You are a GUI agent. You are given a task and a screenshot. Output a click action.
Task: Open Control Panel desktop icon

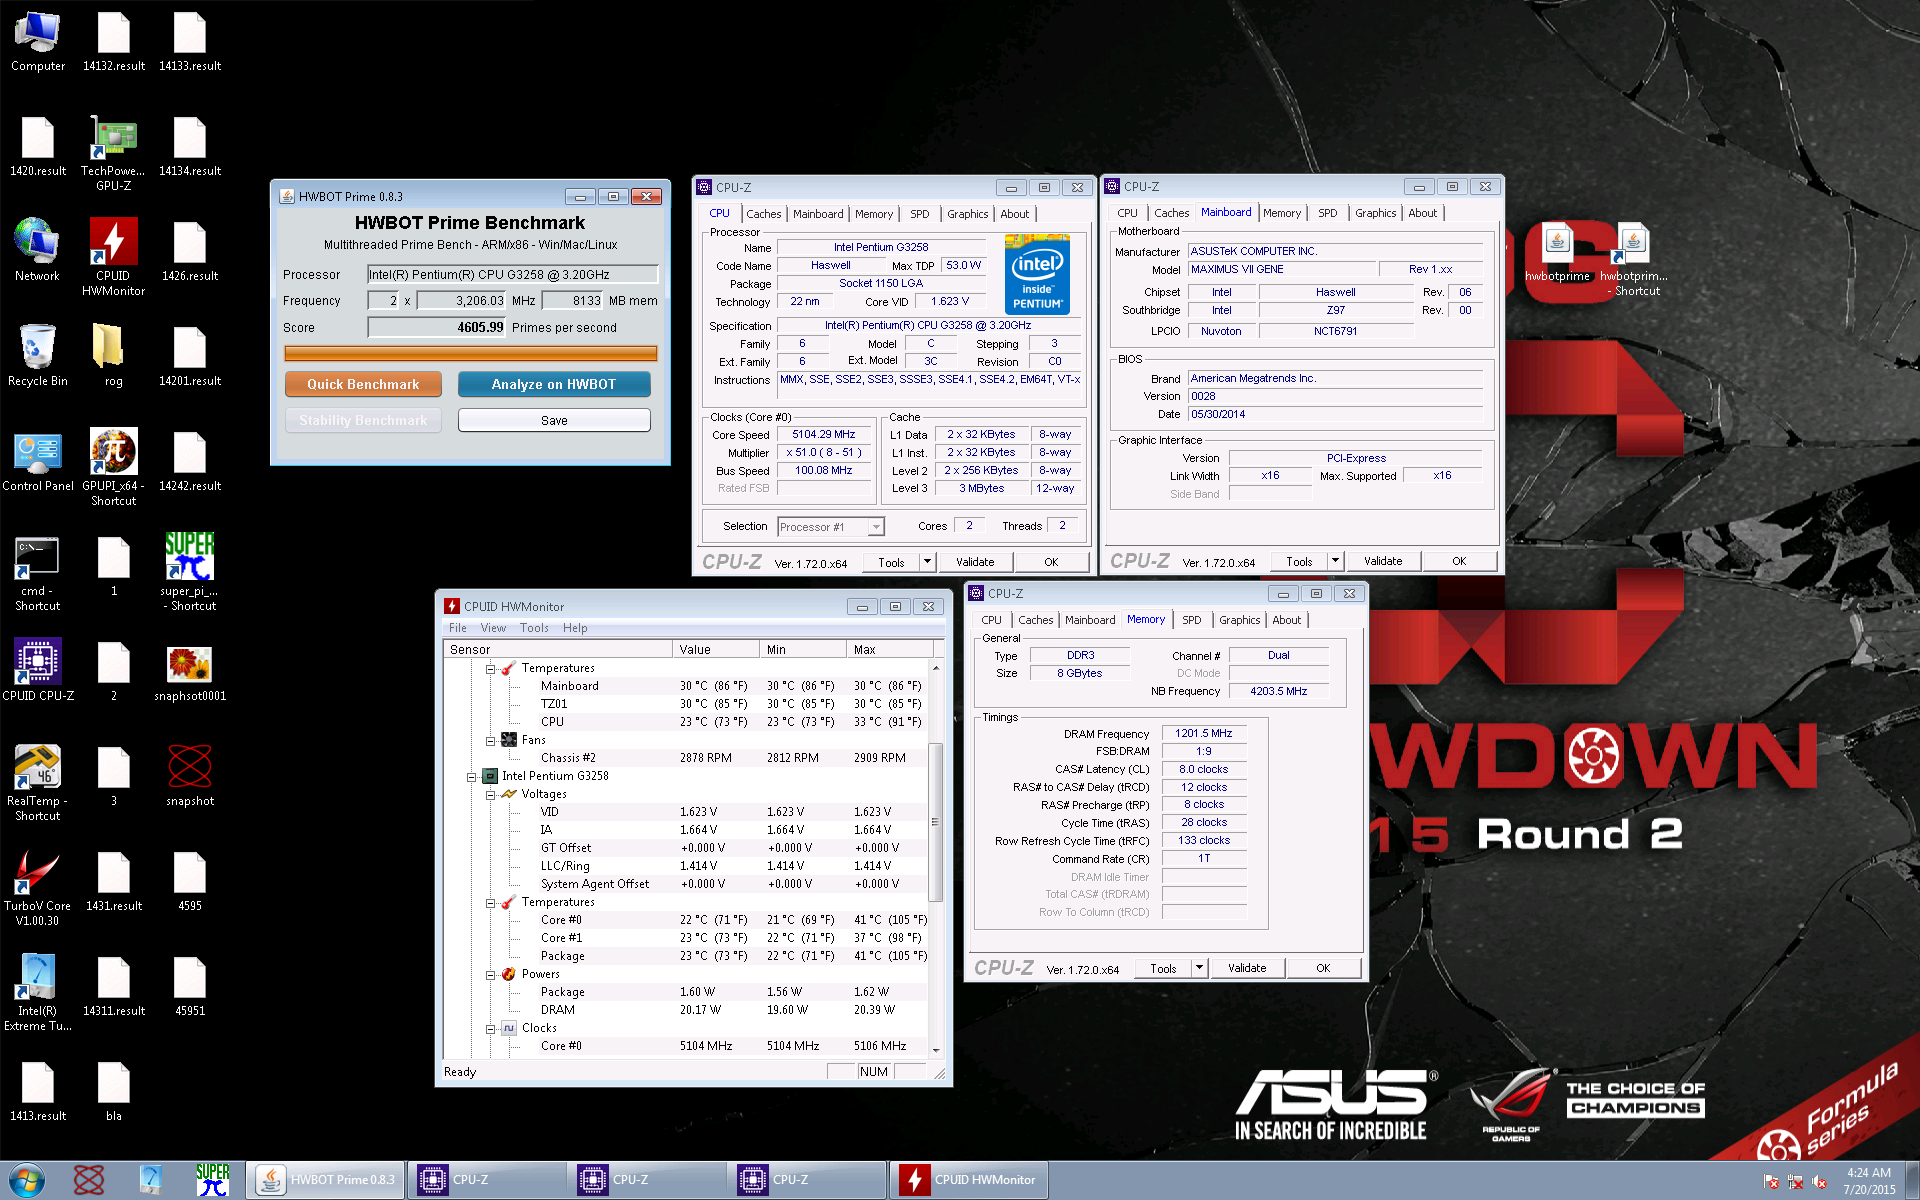pyautogui.click(x=38, y=461)
